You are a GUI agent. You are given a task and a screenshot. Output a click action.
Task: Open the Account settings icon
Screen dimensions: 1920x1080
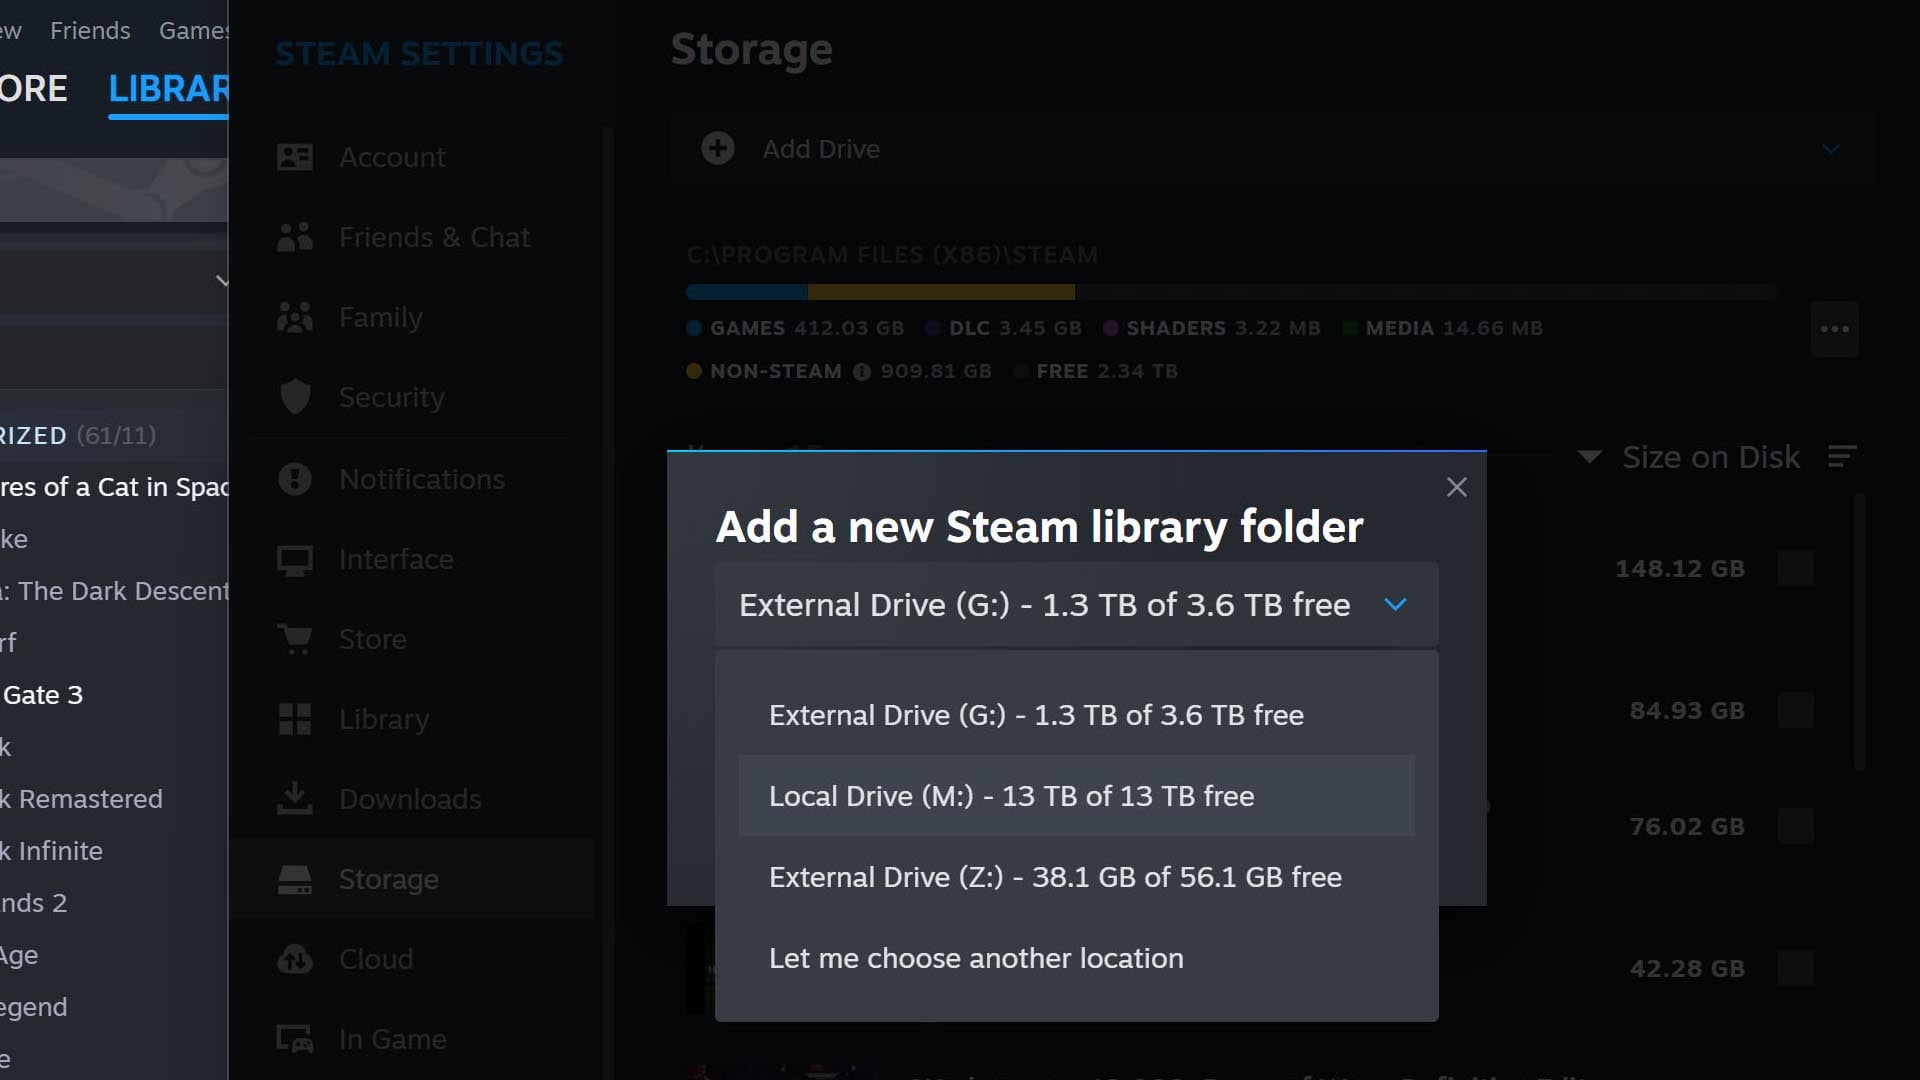coord(295,157)
